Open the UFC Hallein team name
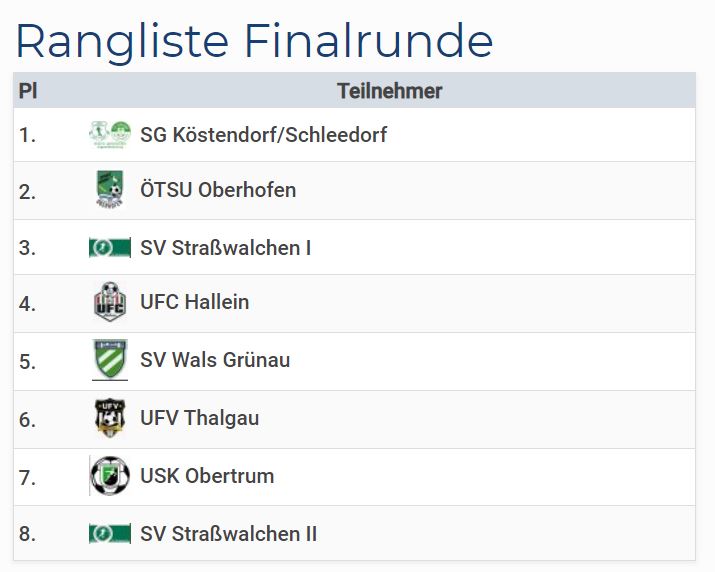715x572 pixels. (195, 302)
